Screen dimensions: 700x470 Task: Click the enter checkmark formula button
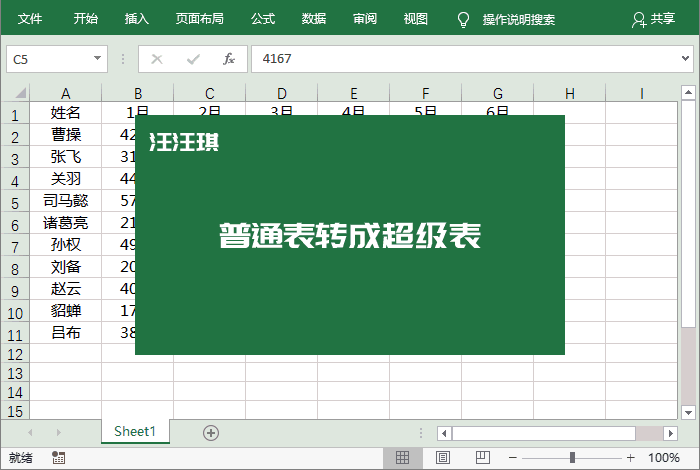193,59
